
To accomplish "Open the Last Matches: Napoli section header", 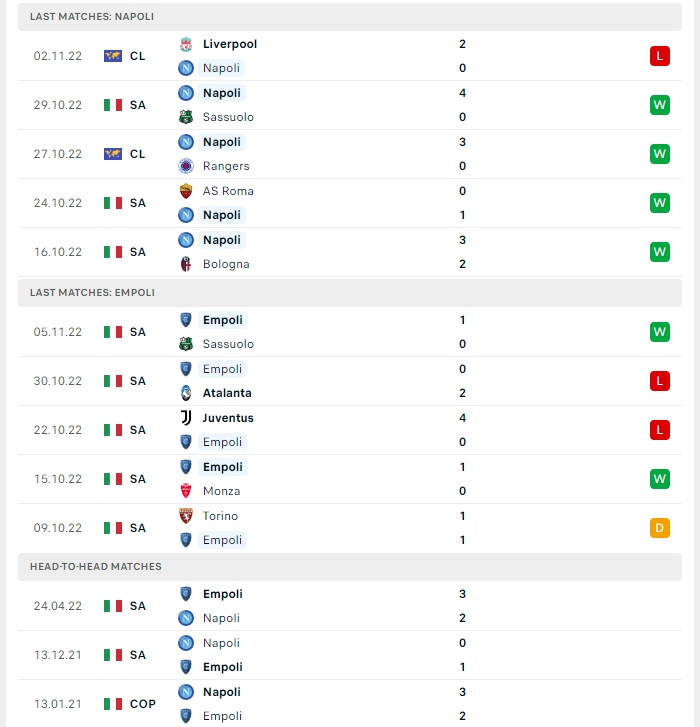I will (x=350, y=17).
